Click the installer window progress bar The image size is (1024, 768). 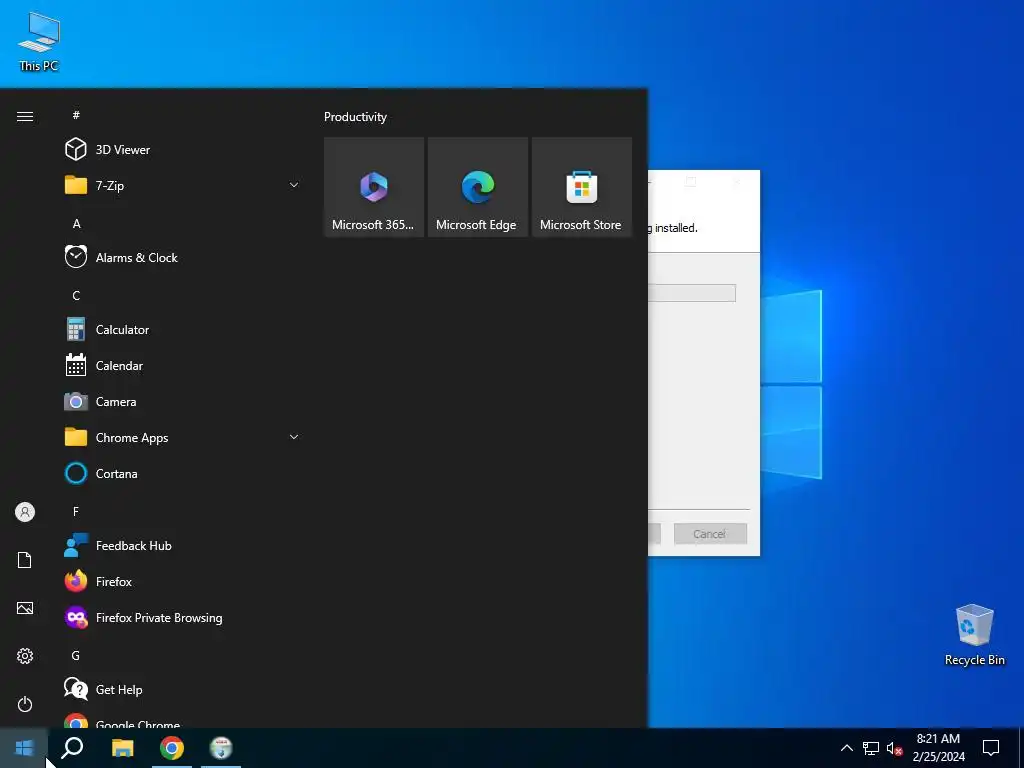coord(692,293)
